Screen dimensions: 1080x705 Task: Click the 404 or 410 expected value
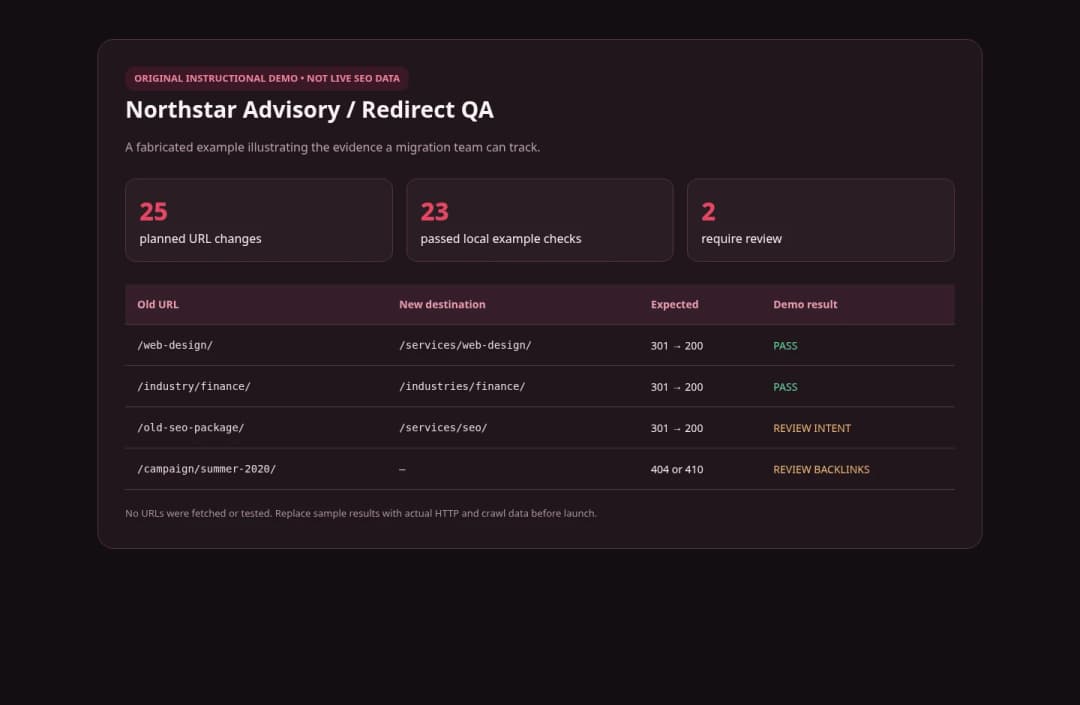[x=676, y=470]
